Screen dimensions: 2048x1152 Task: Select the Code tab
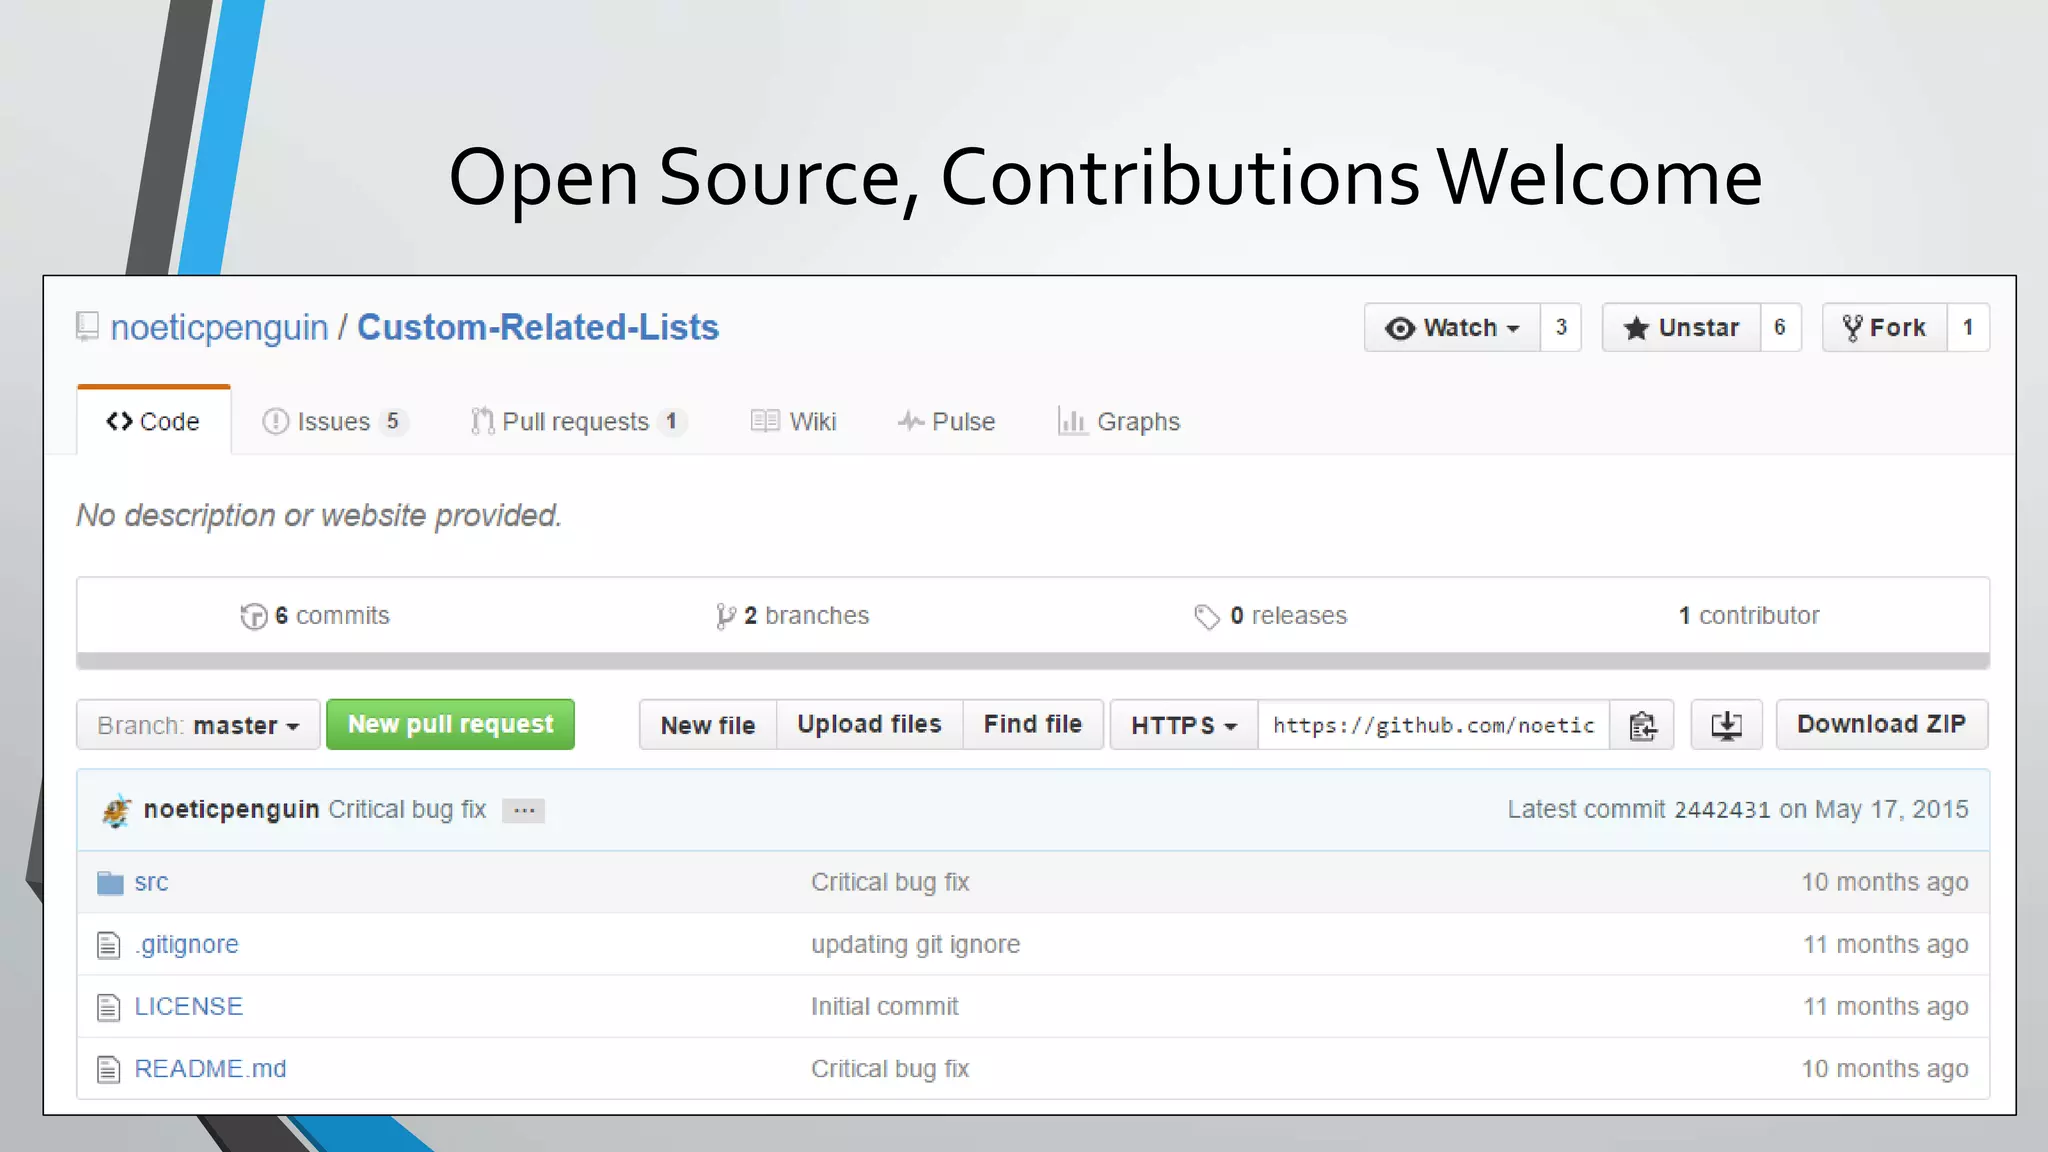(154, 421)
